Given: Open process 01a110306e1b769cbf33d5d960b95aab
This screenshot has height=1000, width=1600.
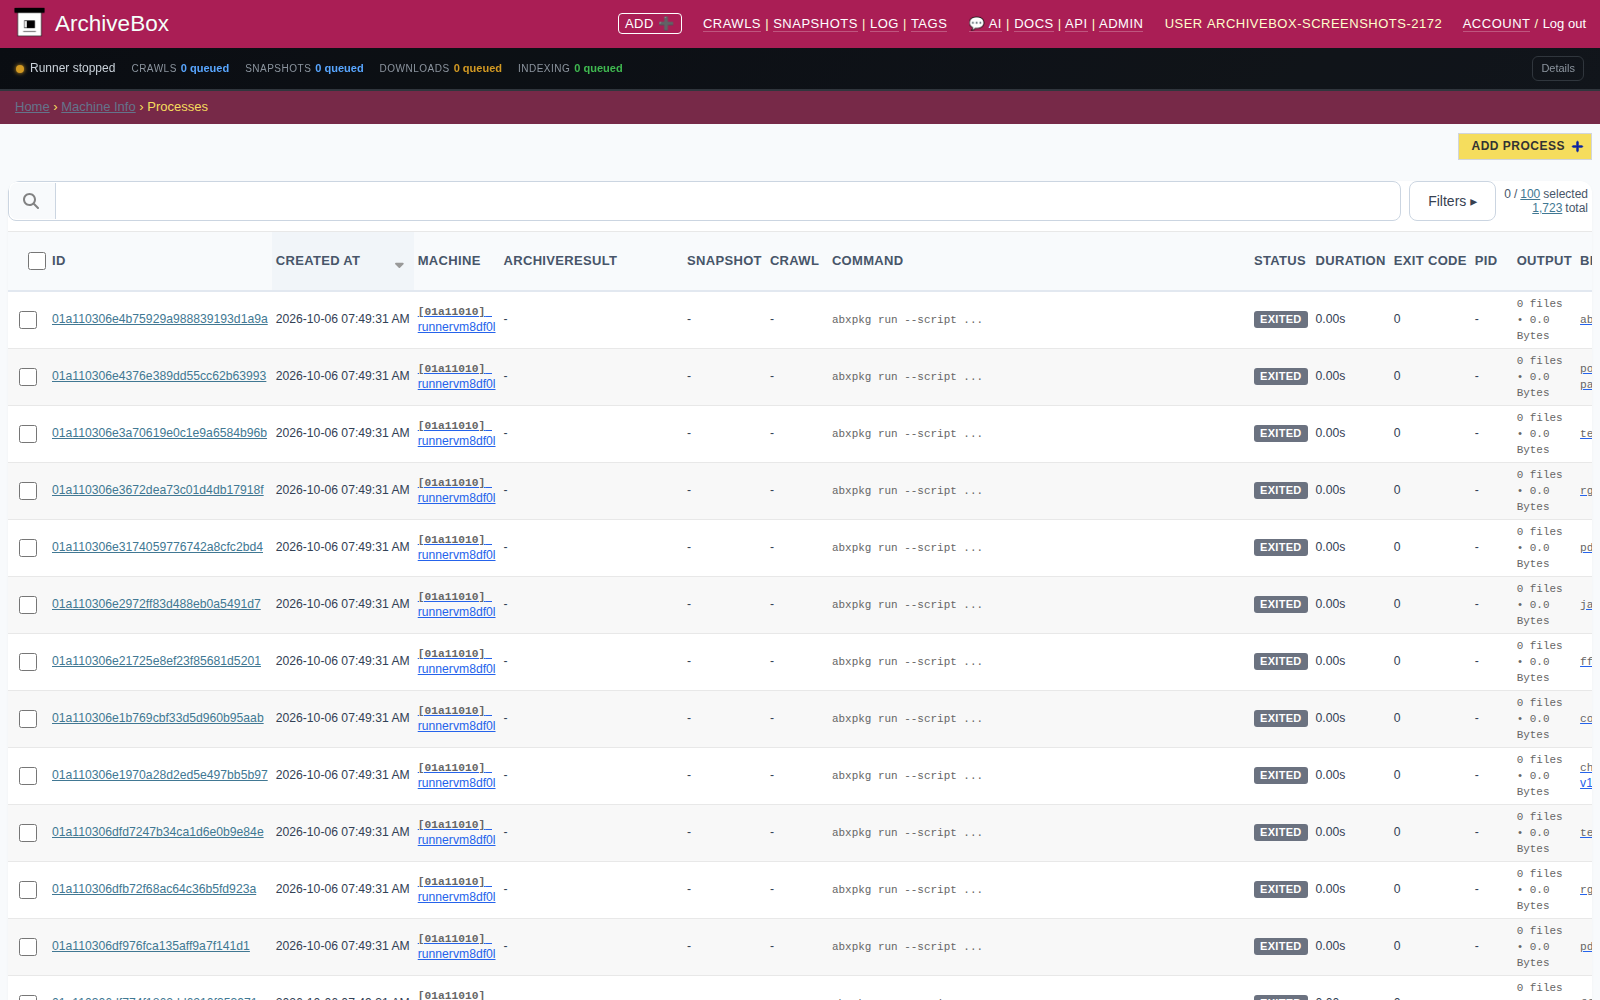Looking at the screenshot, I should [158, 718].
